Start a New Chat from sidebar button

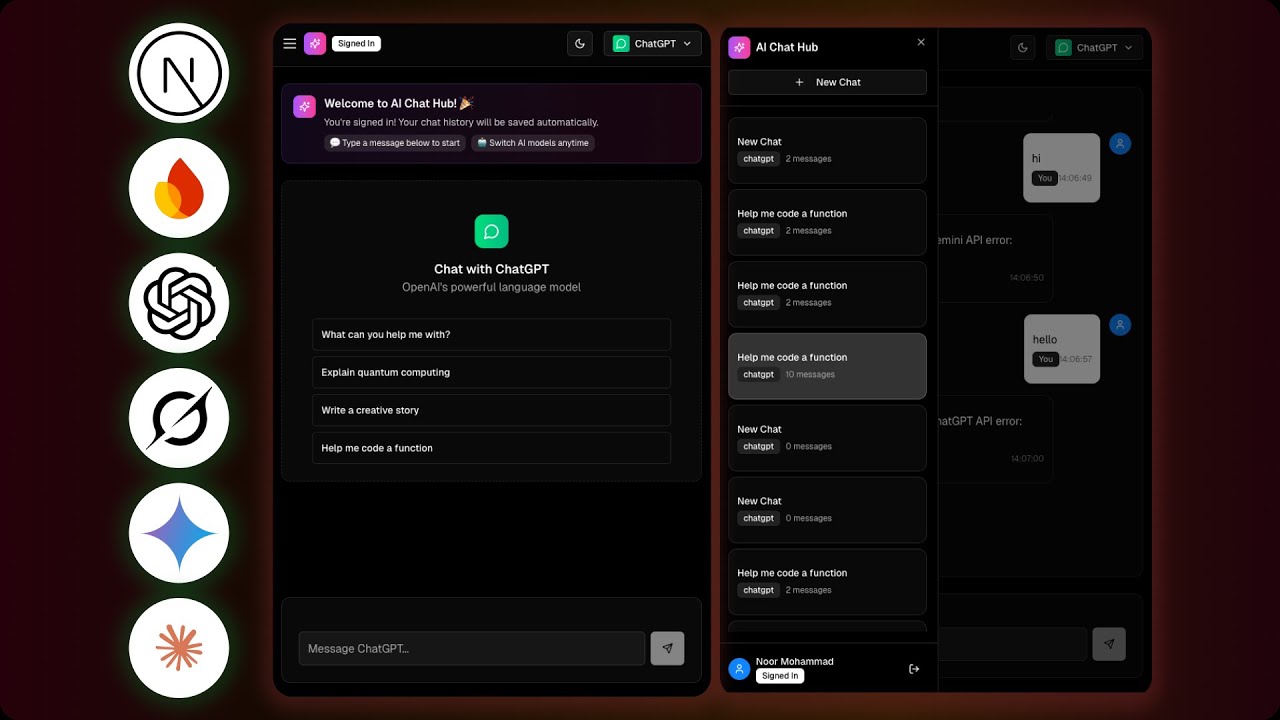click(x=827, y=82)
